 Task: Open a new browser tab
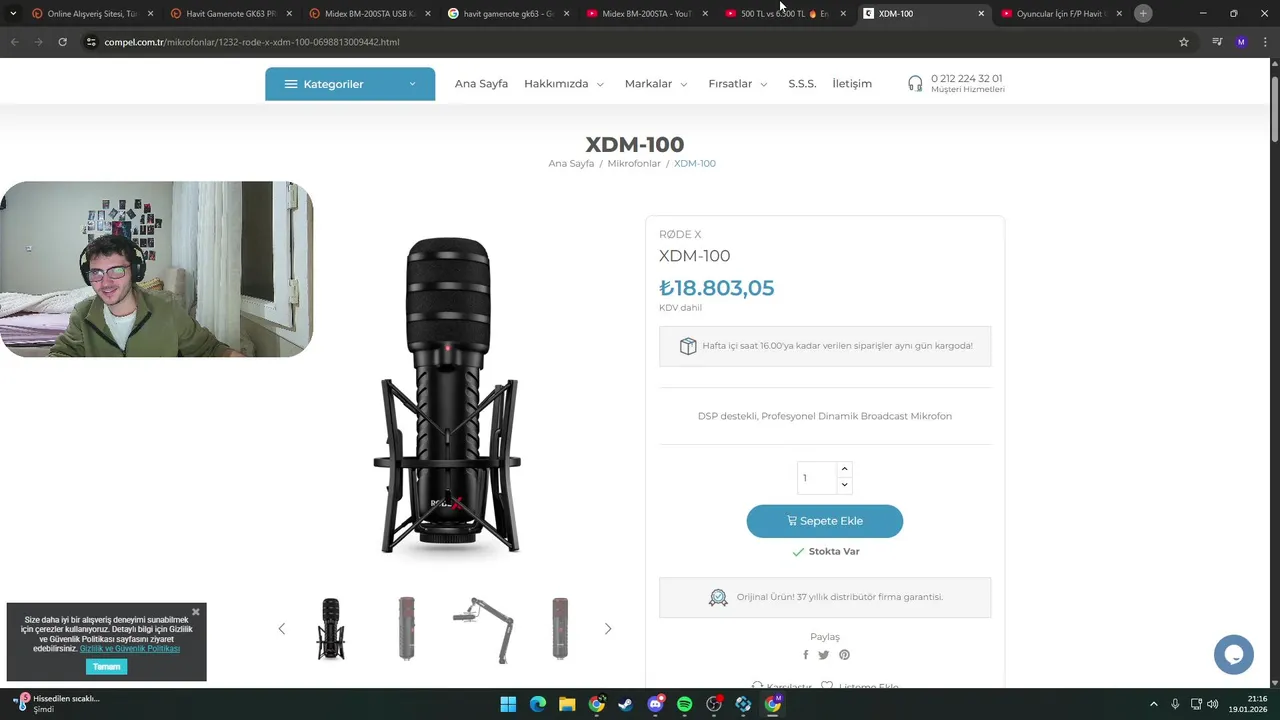(1143, 14)
